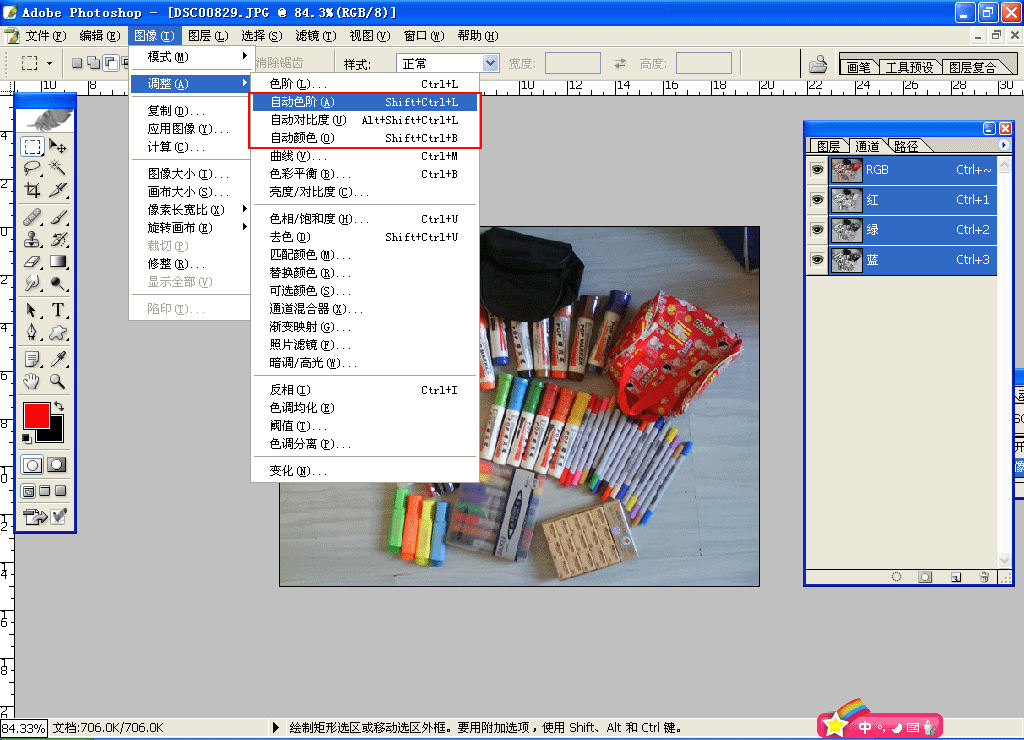This screenshot has width=1024, height=740.
Task: Toggle visibility of the 绿 channel
Action: [x=817, y=230]
